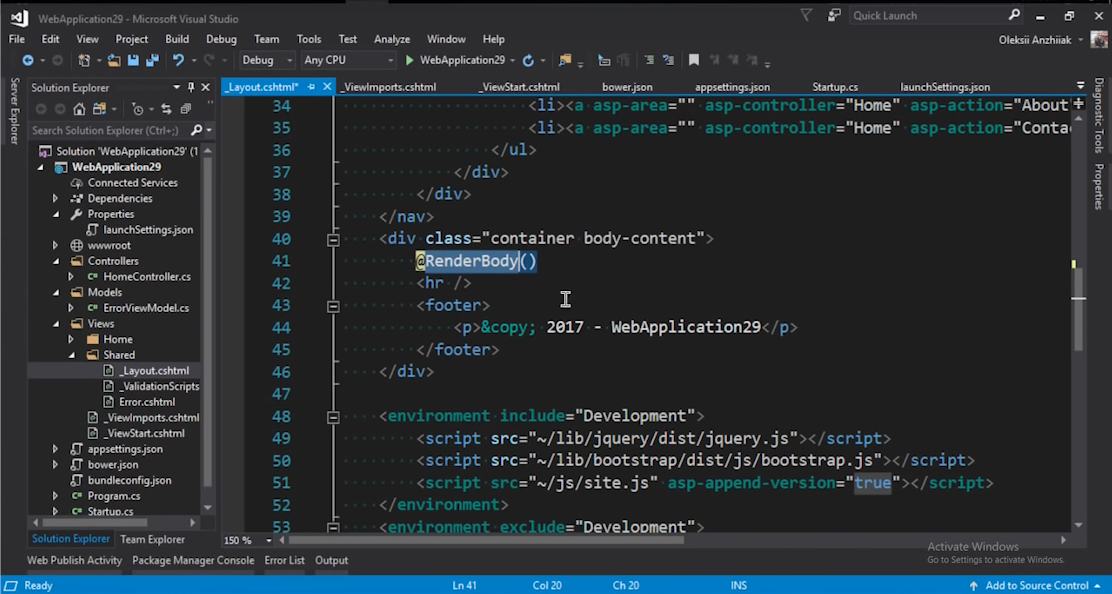Screen dimensions: 1112x594
Task: Click the notifications filter flag icon
Action: [806, 15]
